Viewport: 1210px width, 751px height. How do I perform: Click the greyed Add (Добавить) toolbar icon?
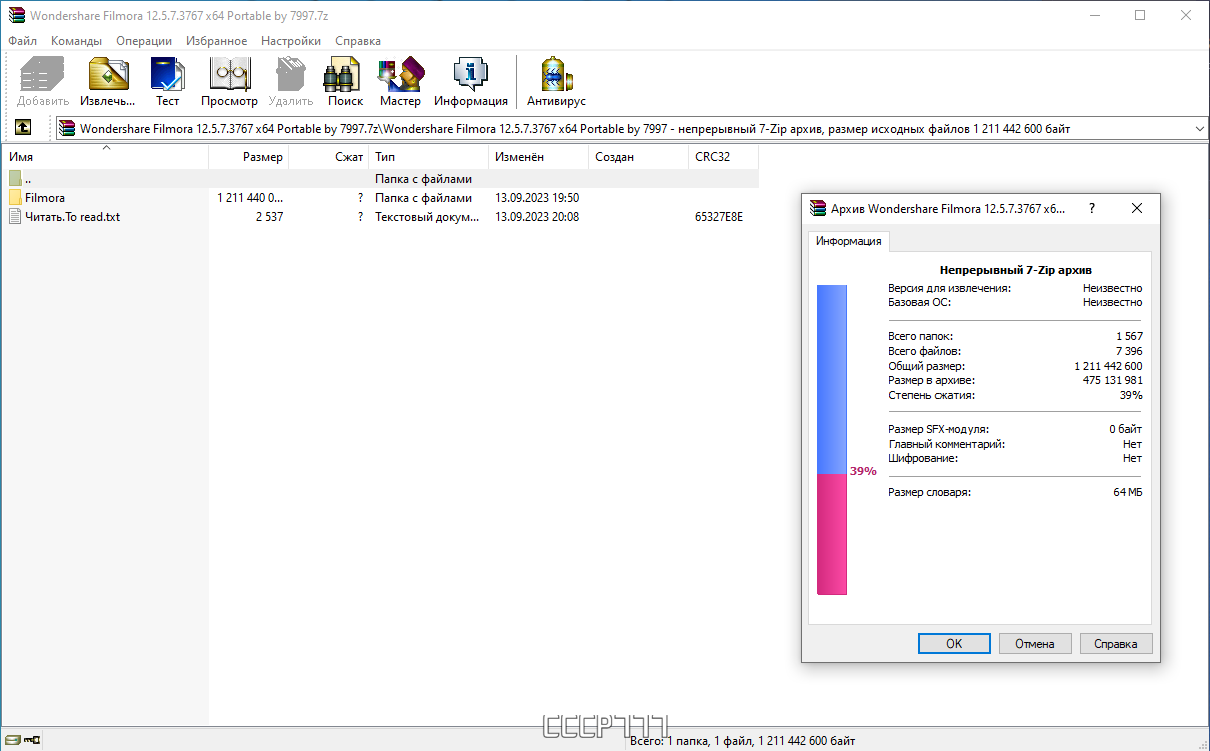43,75
